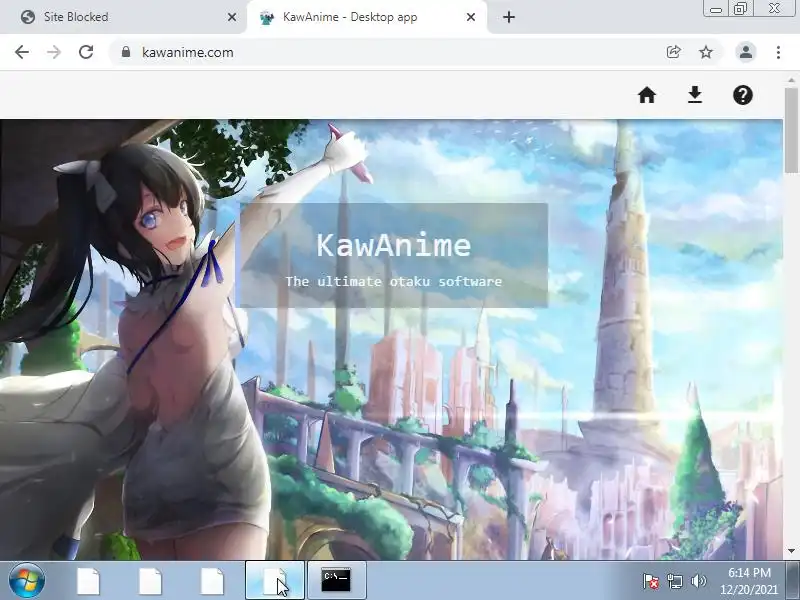Click the padlock site info icon
This screenshot has height=600, width=800.
[x=126, y=52]
